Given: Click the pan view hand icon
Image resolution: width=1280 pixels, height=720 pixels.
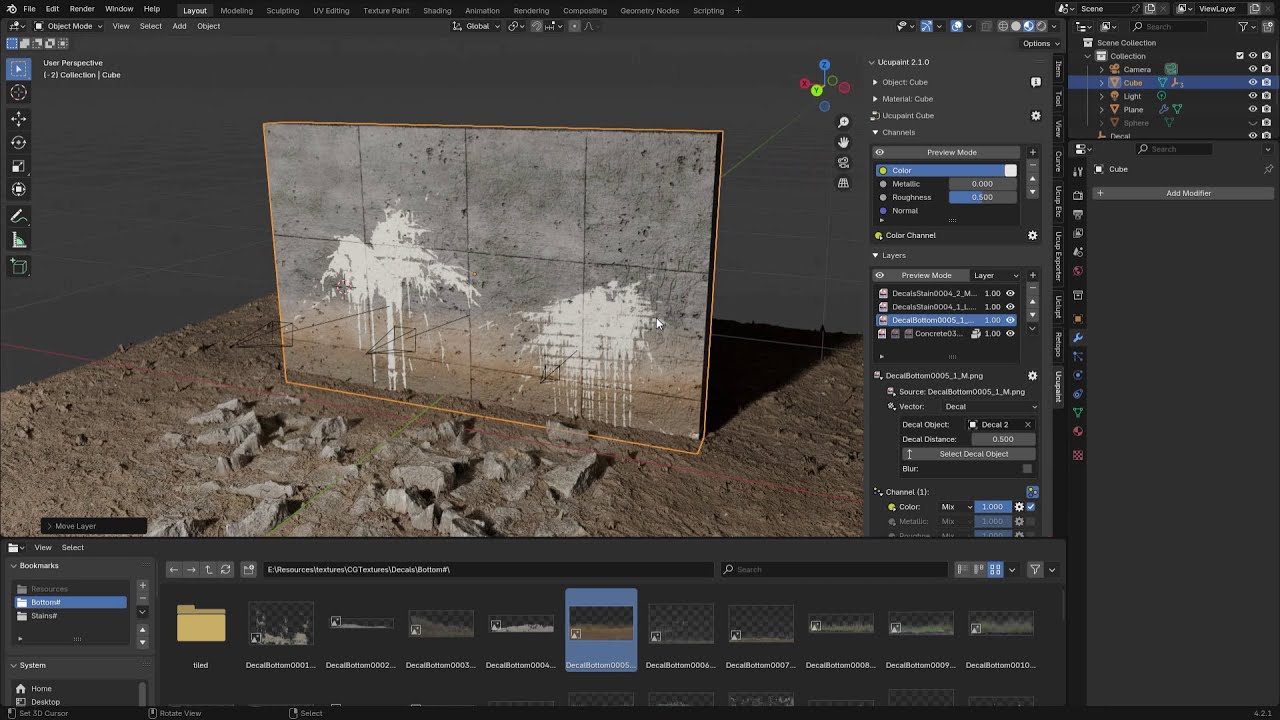Looking at the screenshot, I should point(843,142).
